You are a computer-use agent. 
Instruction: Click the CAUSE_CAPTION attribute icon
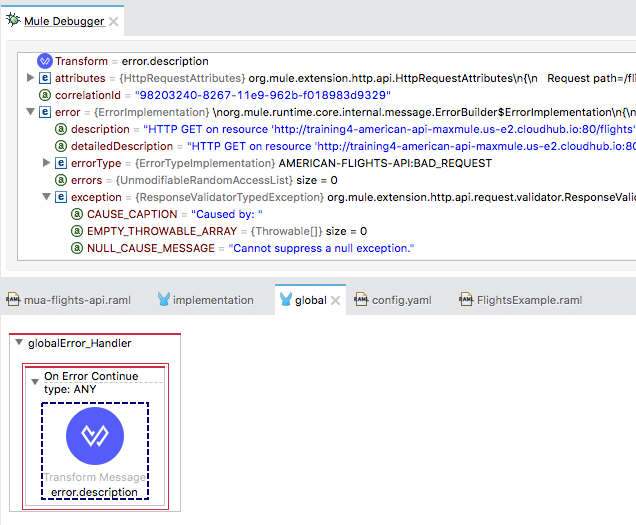click(x=77, y=214)
